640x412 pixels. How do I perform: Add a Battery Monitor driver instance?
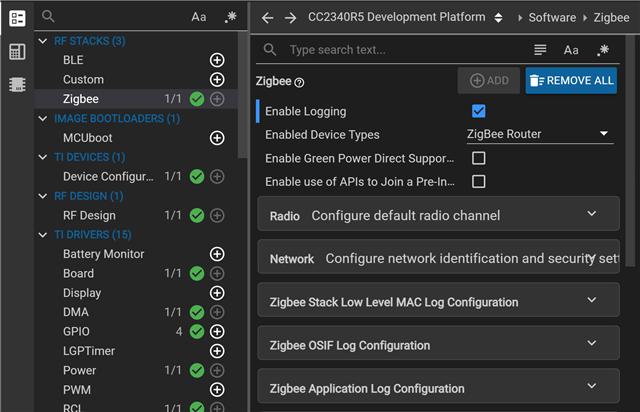217,254
